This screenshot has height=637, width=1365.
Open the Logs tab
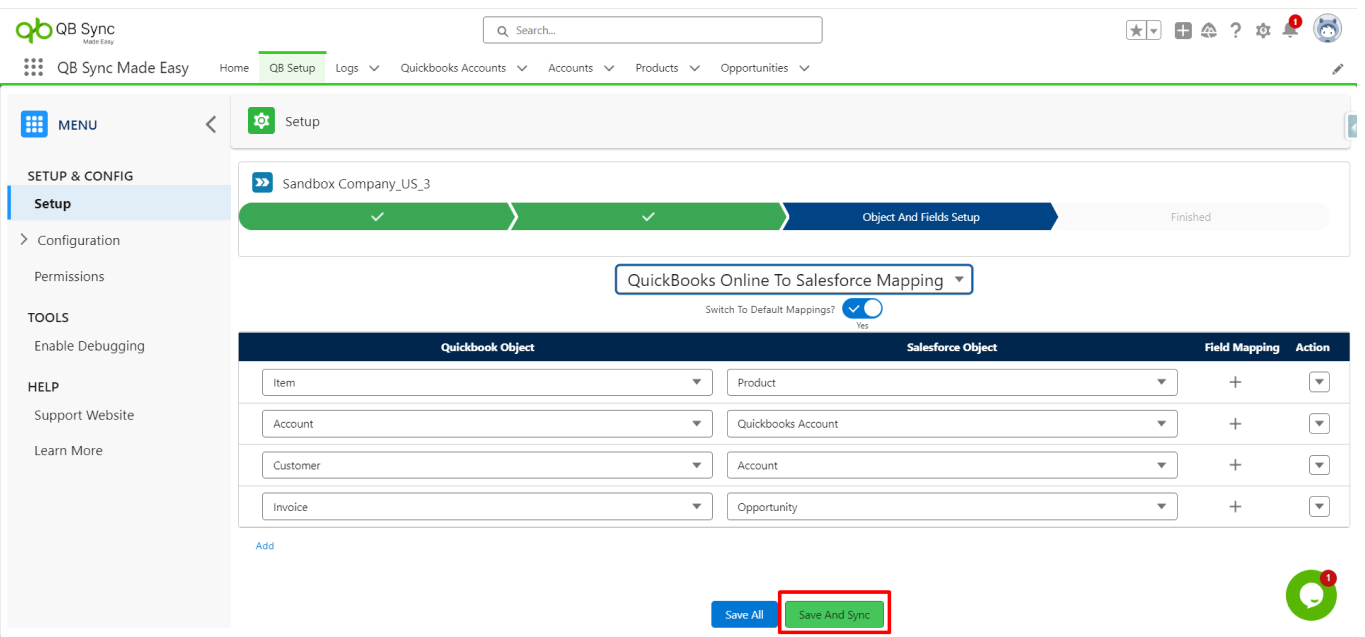click(347, 68)
